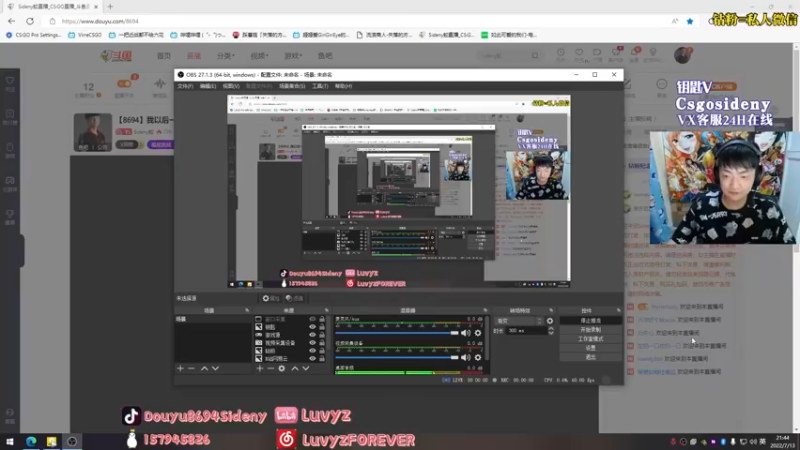Open OBS 帮助(H) menu
The width and height of the screenshot is (800, 450).
click(343, 86)
